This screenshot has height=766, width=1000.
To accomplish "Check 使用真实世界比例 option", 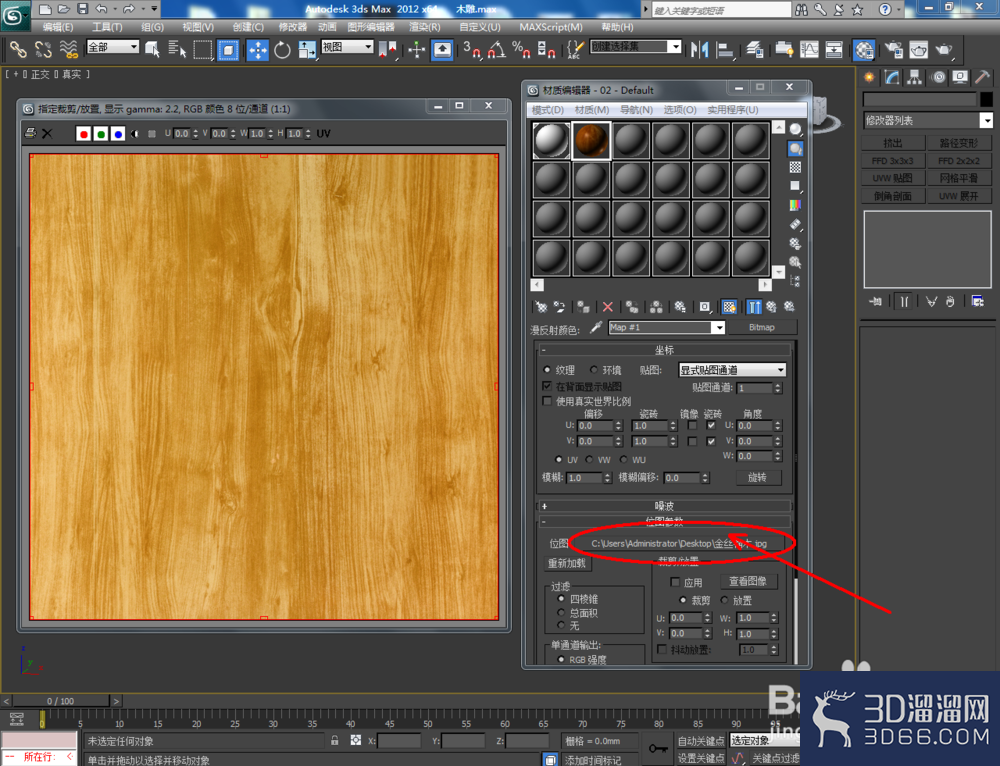I will pyautogui.click(x=547, y=401).
